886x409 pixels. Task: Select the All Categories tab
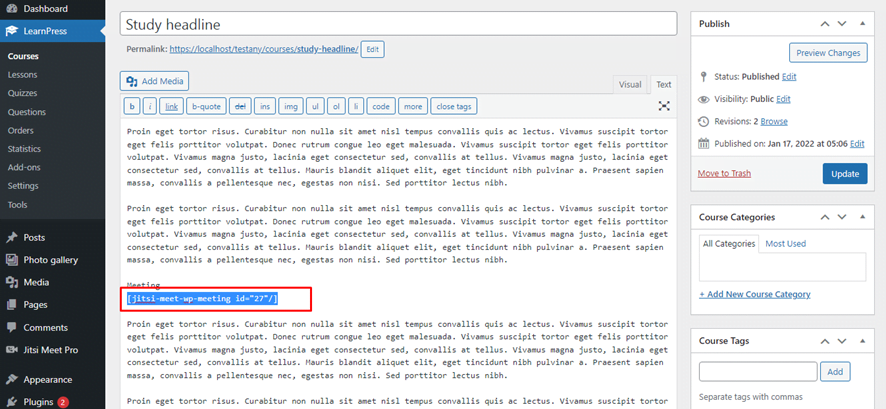click(x=729, y=243)
